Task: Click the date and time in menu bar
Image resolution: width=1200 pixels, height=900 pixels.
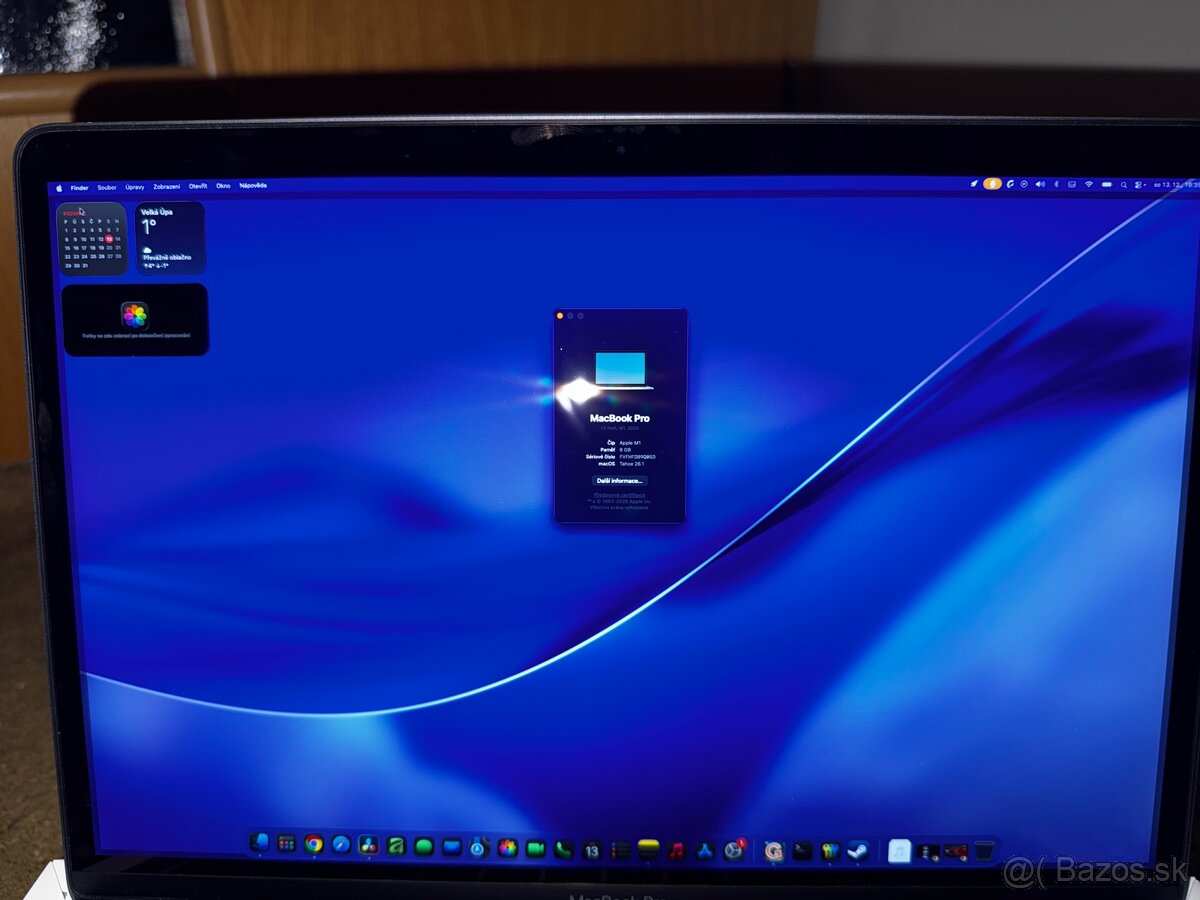Action: tap(1176, 184)
